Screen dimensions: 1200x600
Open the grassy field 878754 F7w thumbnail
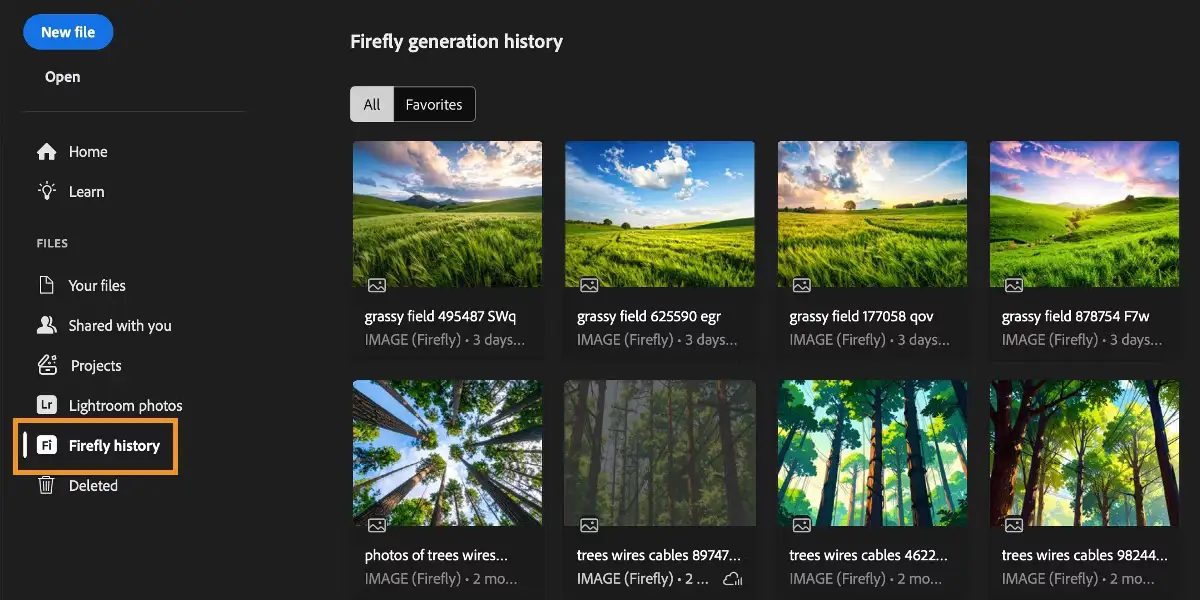(x=1084, y=214)
